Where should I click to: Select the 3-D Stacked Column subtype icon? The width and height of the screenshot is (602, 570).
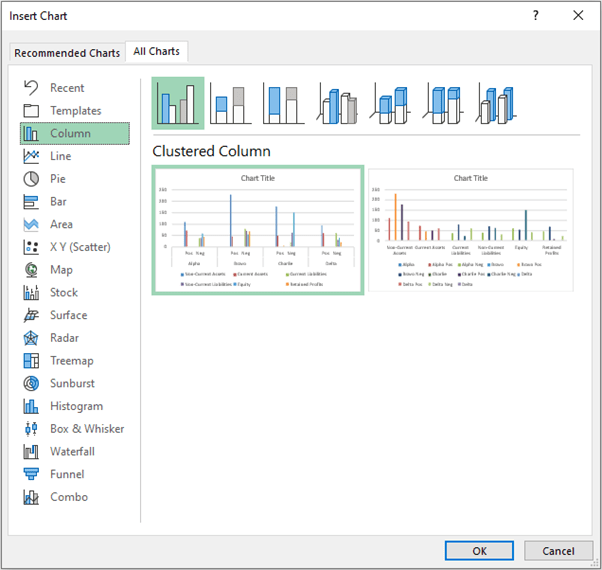pos(390,104)
